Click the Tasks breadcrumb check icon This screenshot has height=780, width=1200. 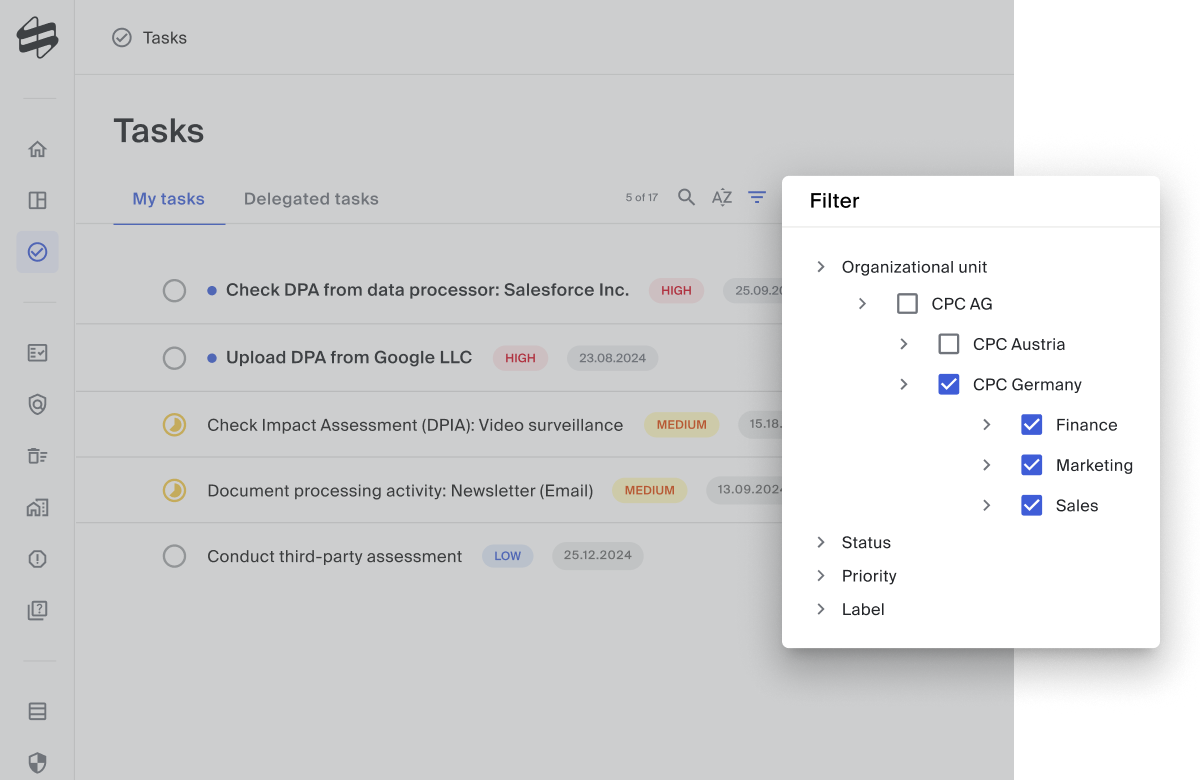pos(122,38)
